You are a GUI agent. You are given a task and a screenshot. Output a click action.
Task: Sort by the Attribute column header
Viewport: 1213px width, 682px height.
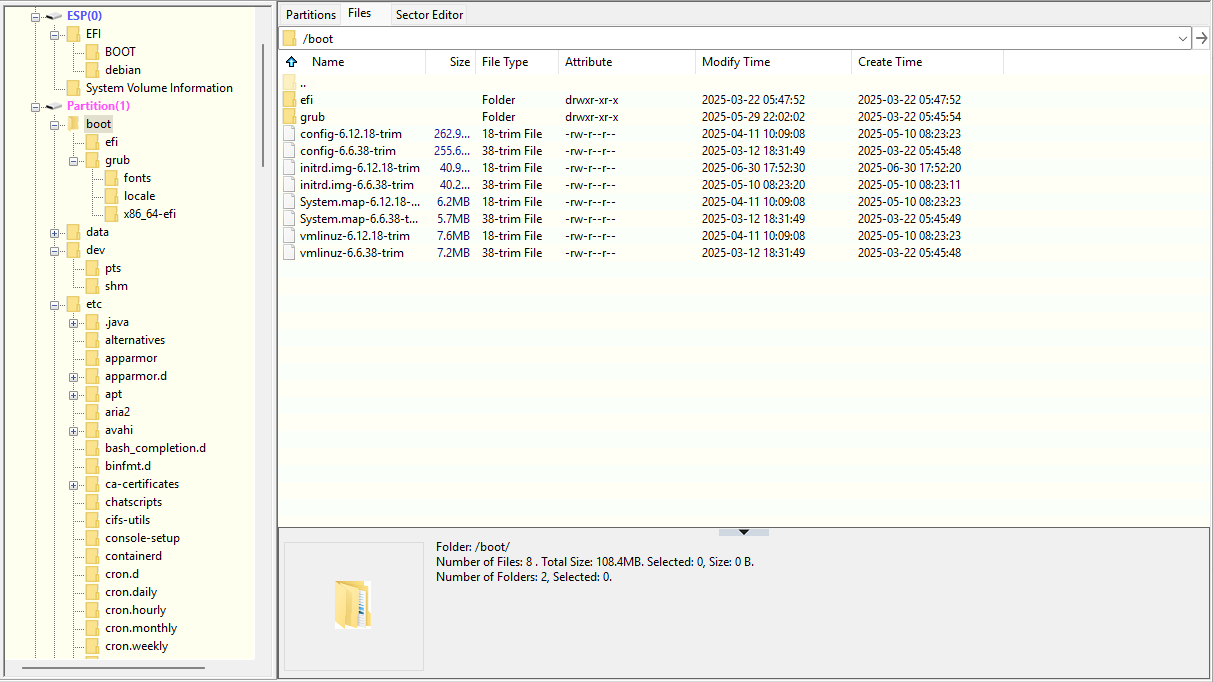tap(627, 62)
